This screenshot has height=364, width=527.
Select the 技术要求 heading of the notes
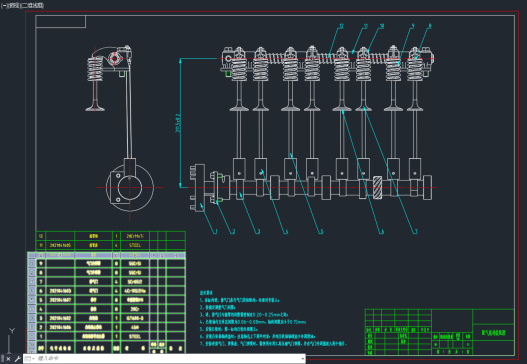coord(206,293)
